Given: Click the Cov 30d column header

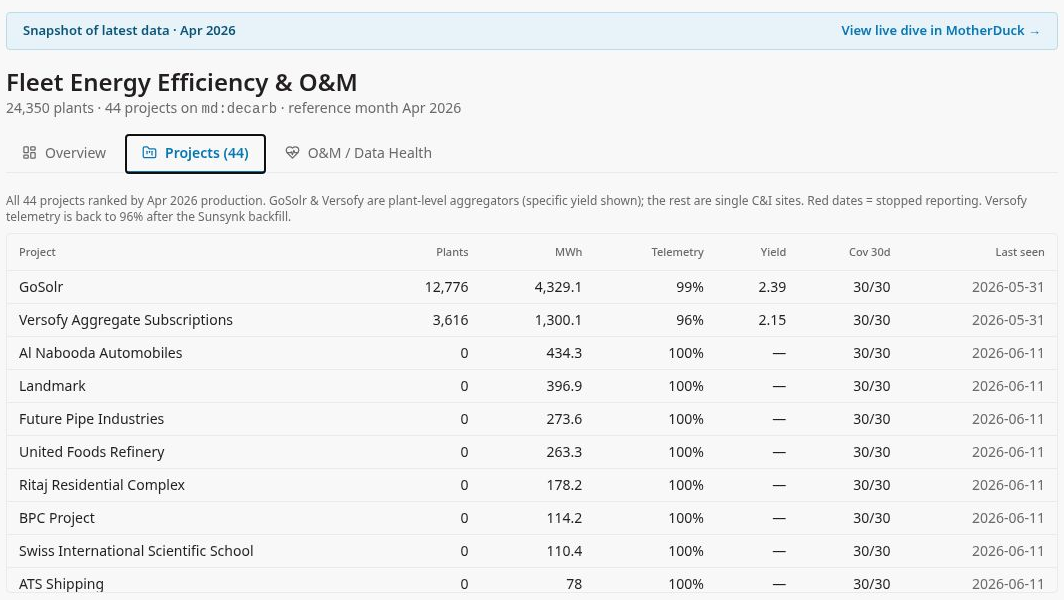Looking at the screenshot, I should point(869,252).
